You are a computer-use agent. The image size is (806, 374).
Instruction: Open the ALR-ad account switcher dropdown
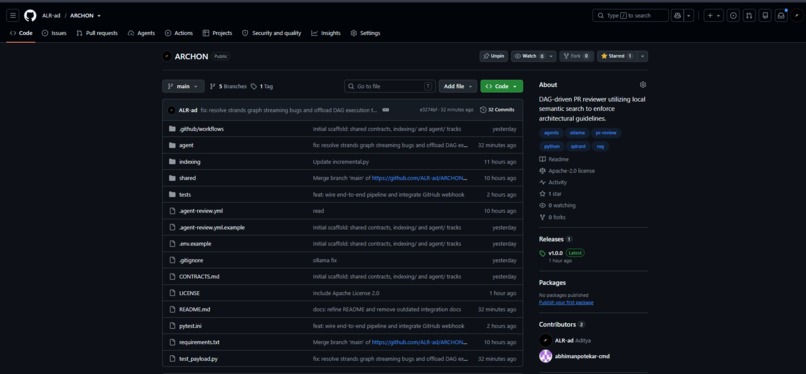click(x=99, y=16)
